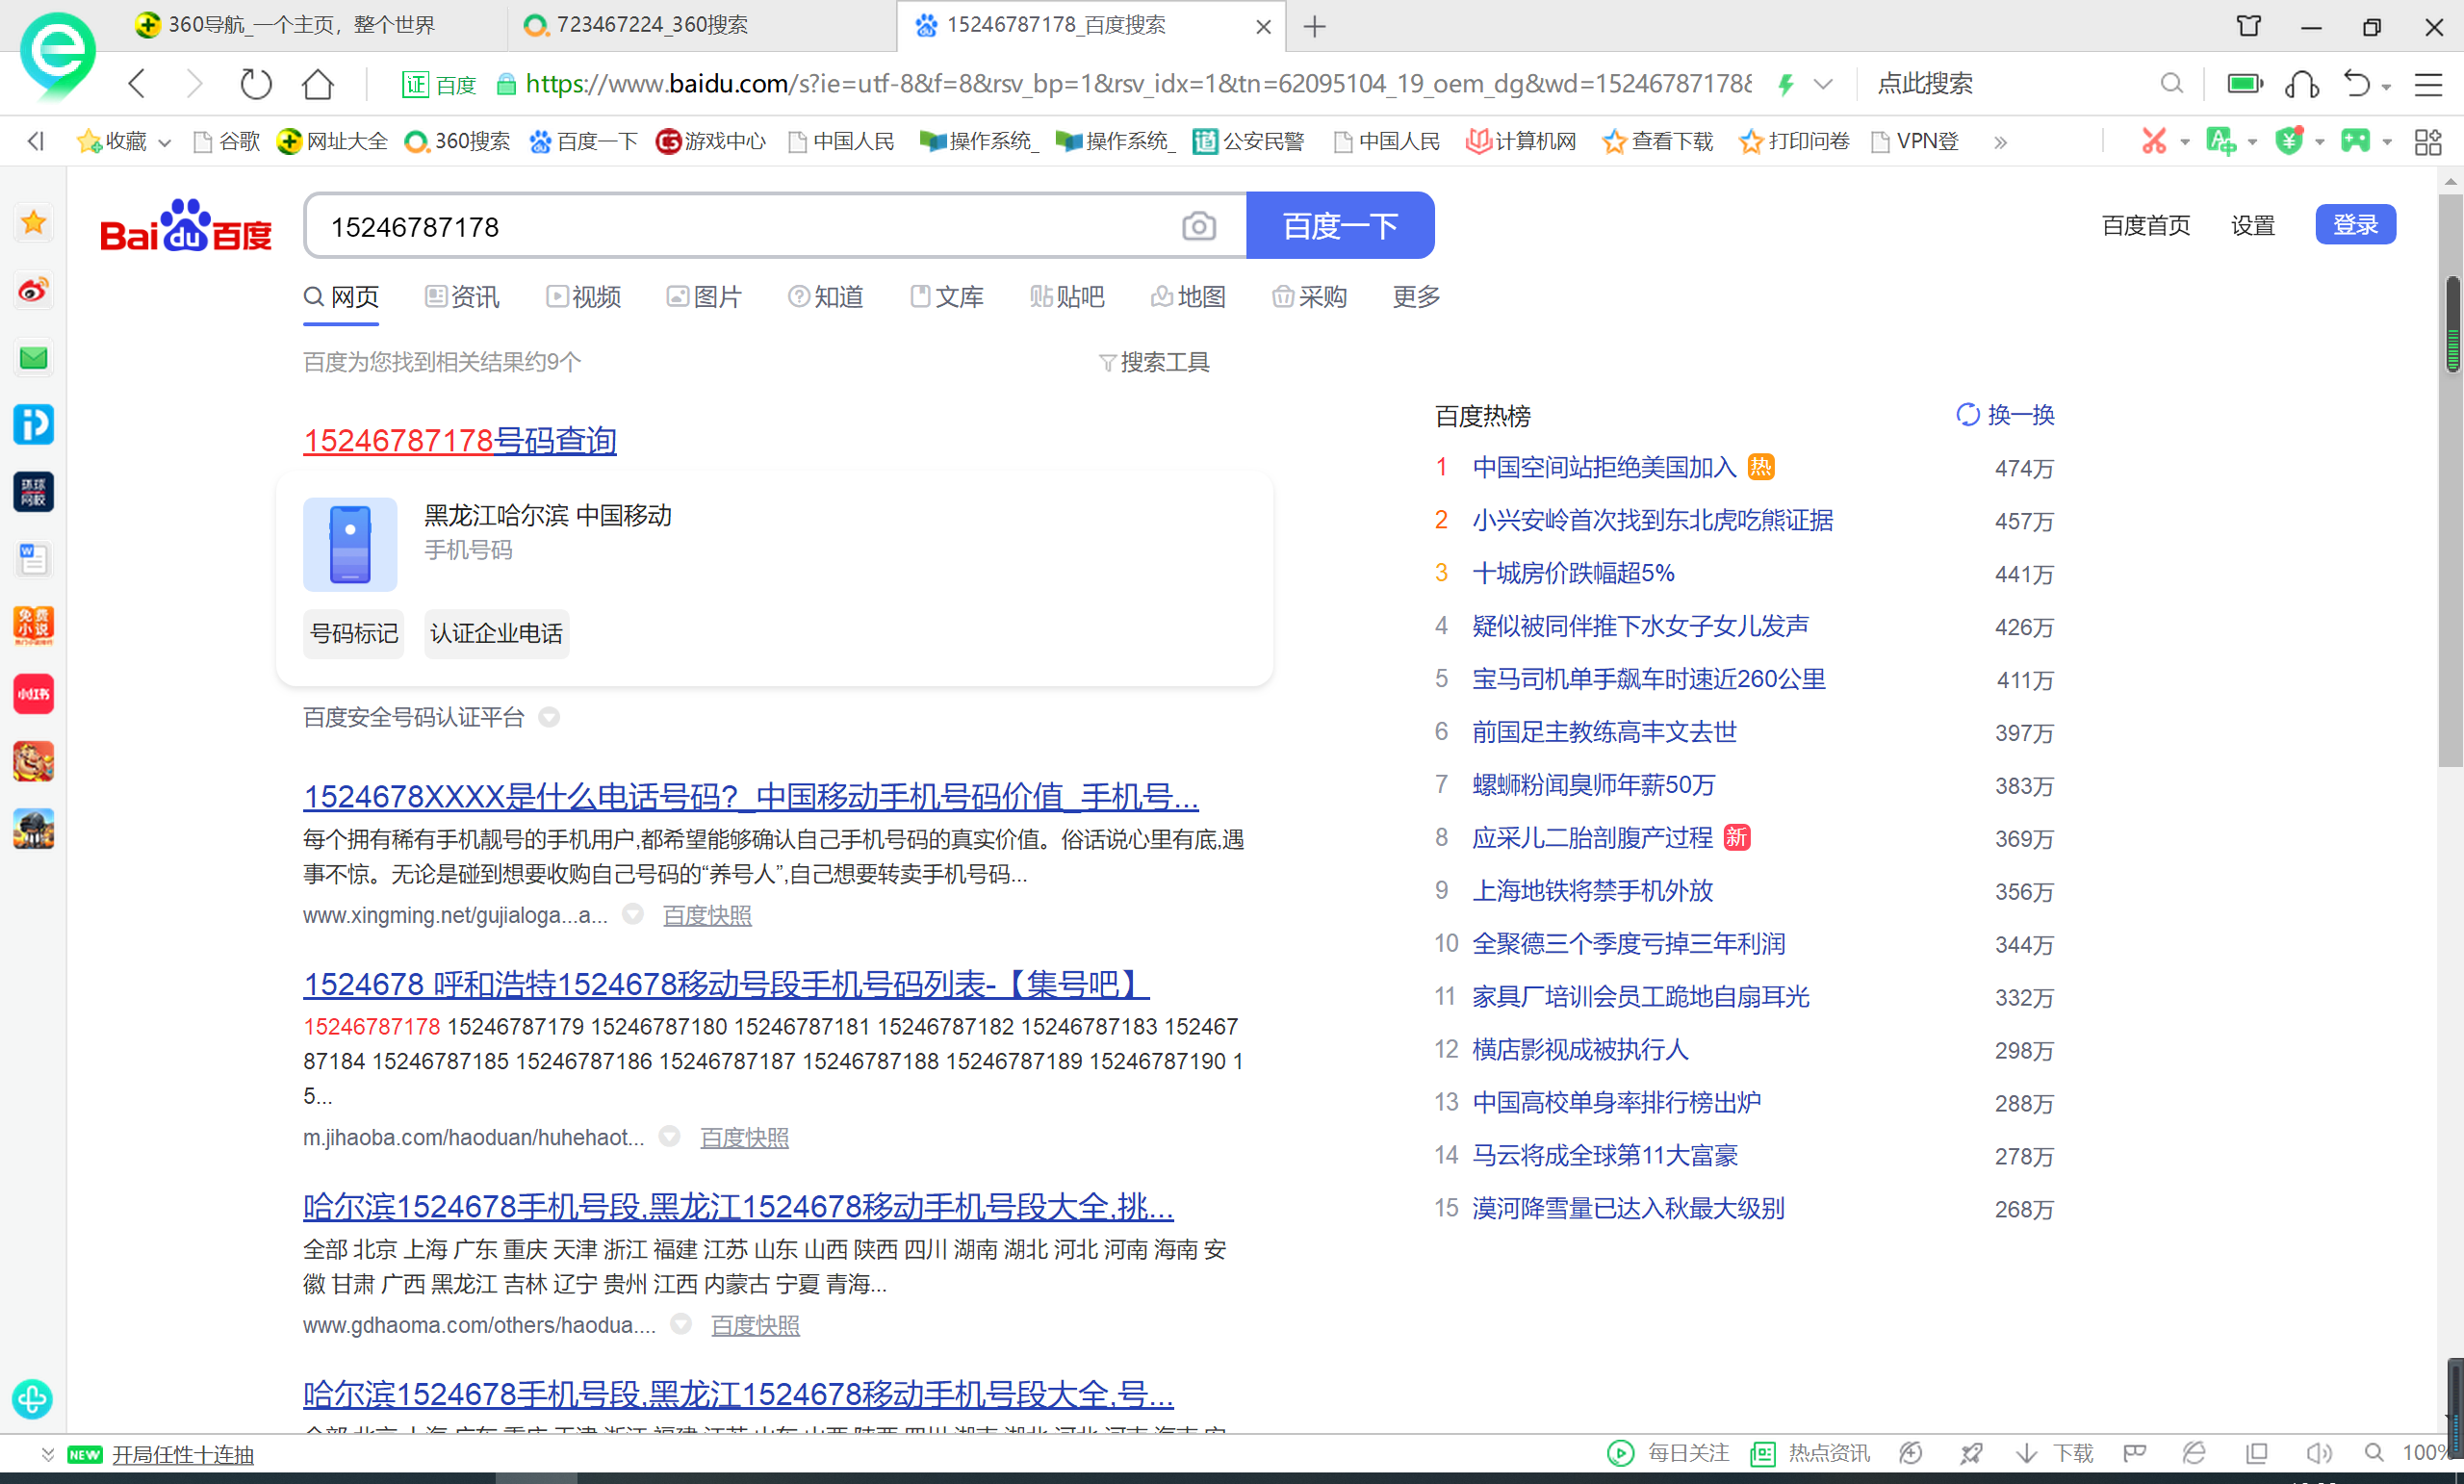Toggle sound using the status bar speaker icon
The image size is (2464, 1484).
[2317, 1453]
